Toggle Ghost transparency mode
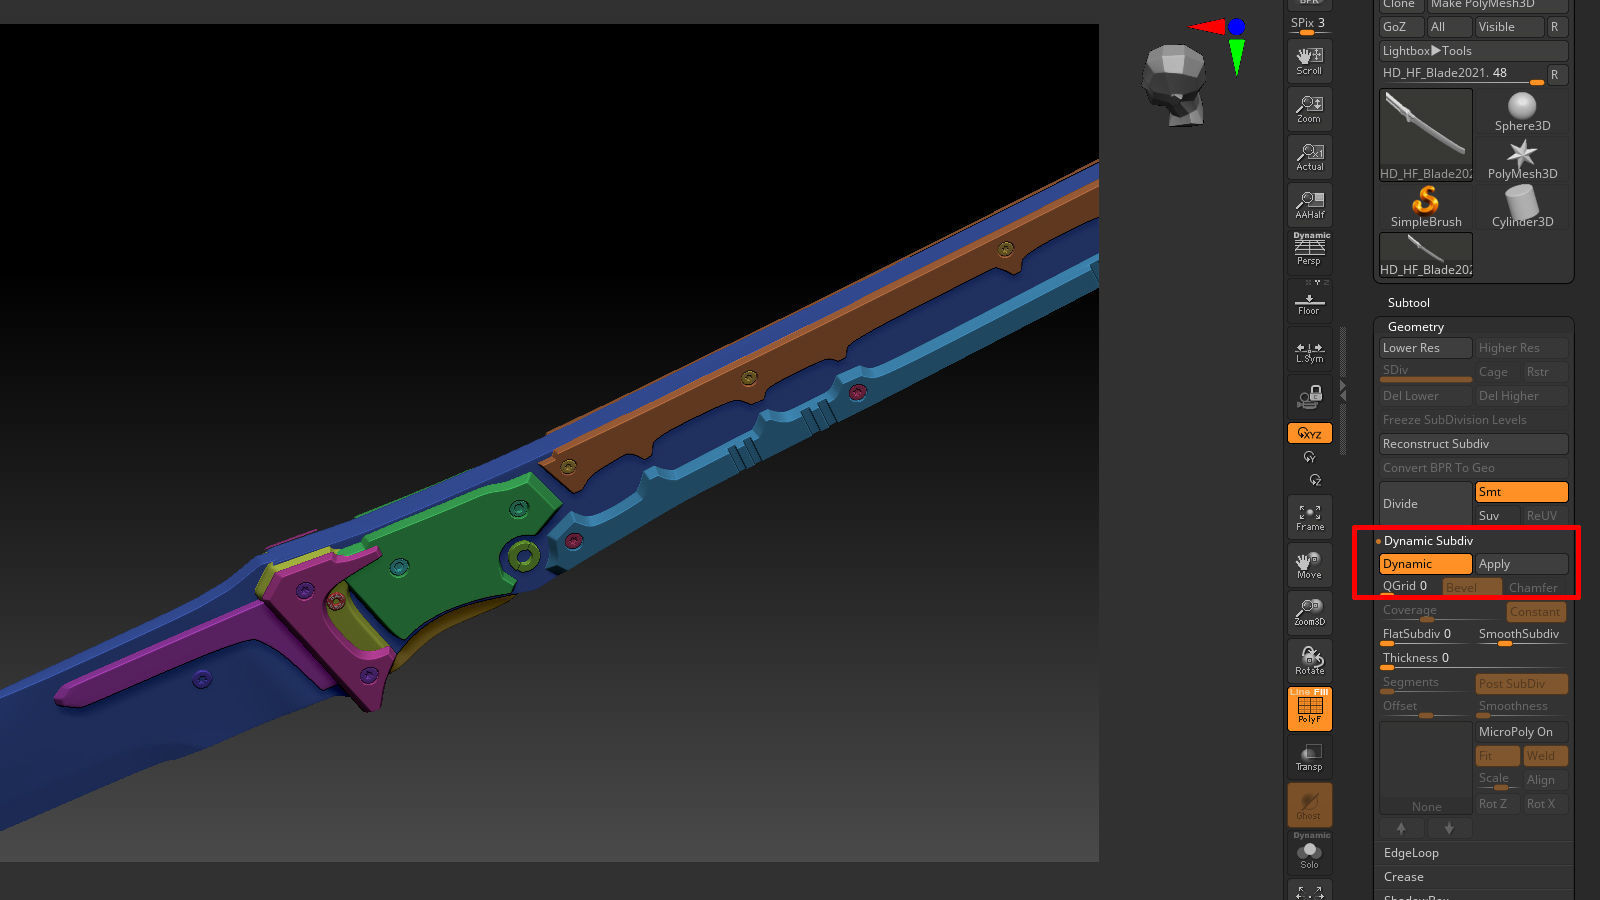The height and width of the screenshot is (900, 1600). tap(1309, 805)
